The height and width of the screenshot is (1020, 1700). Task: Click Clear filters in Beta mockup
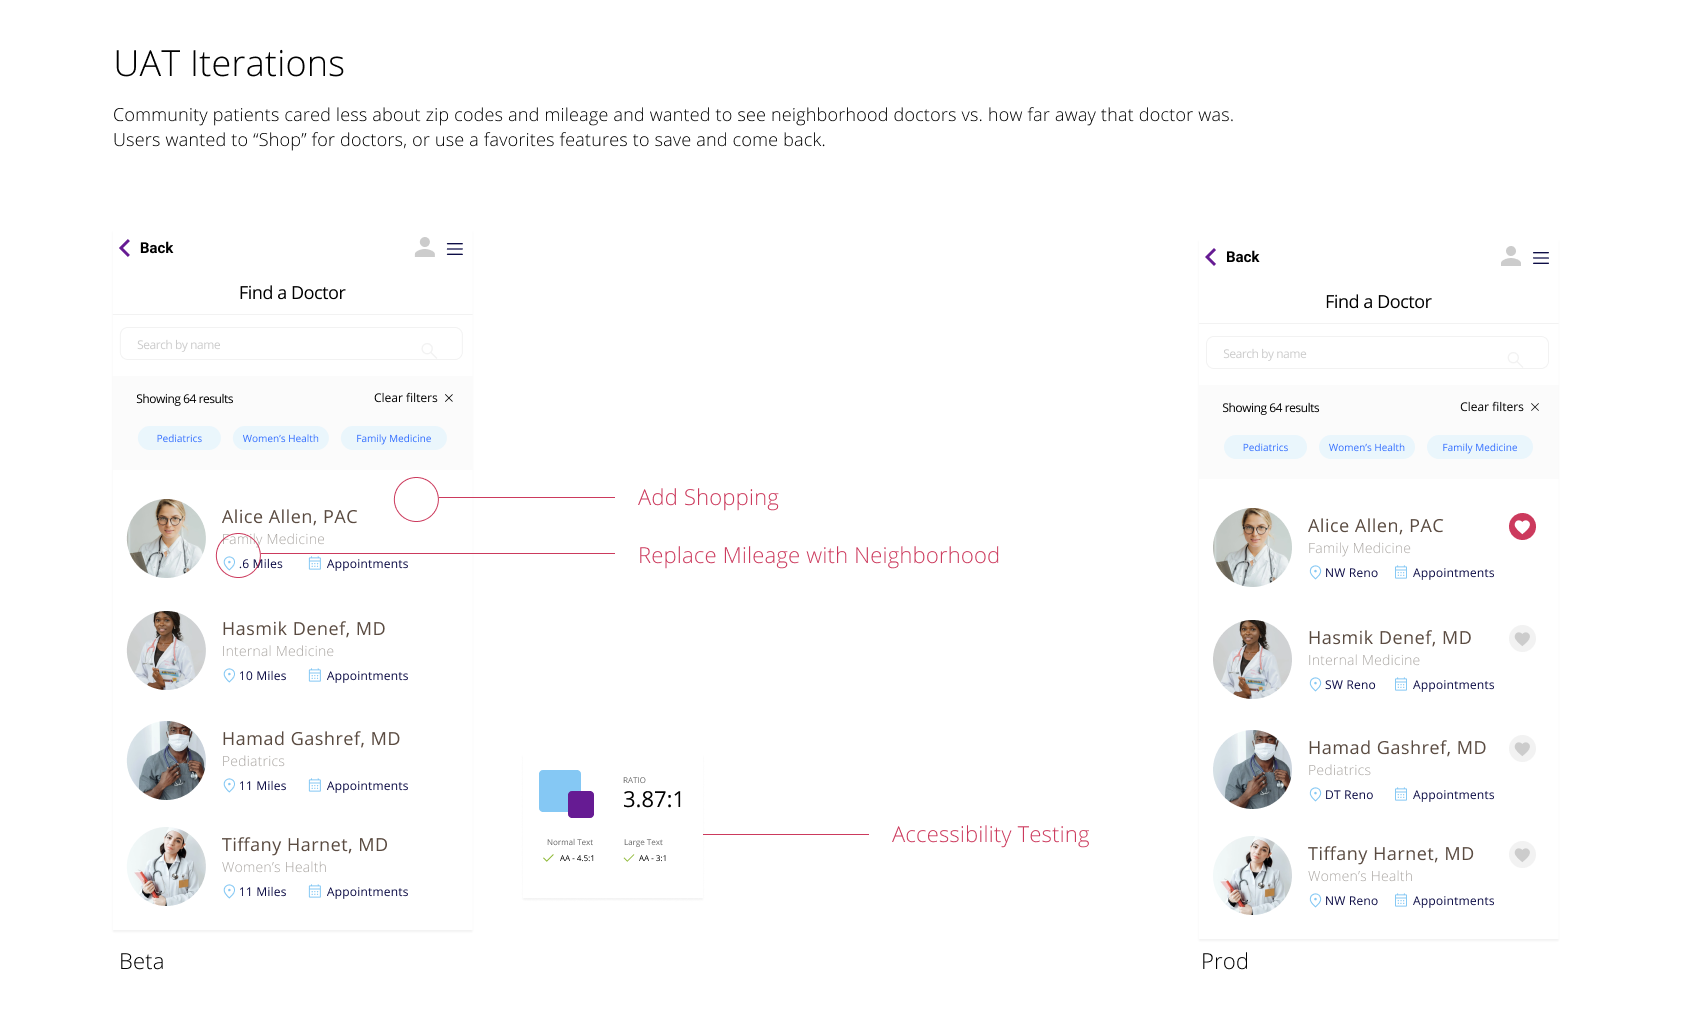click(406, 398)
